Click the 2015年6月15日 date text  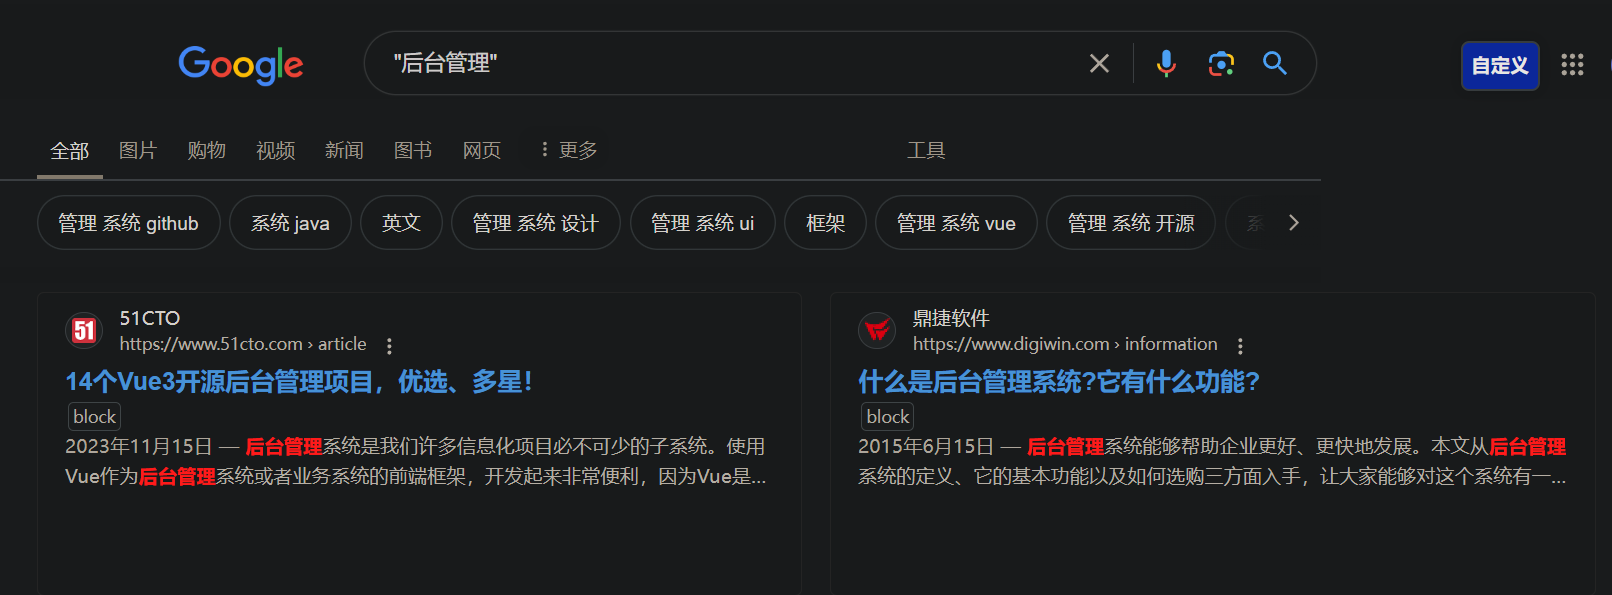point(926,446)
